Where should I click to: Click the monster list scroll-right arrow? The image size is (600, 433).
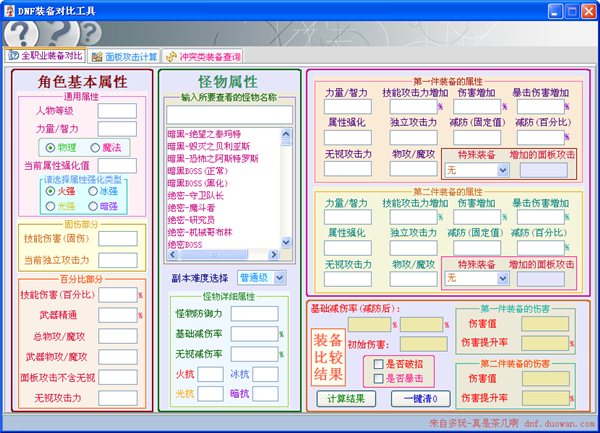[x=273, y=254]
